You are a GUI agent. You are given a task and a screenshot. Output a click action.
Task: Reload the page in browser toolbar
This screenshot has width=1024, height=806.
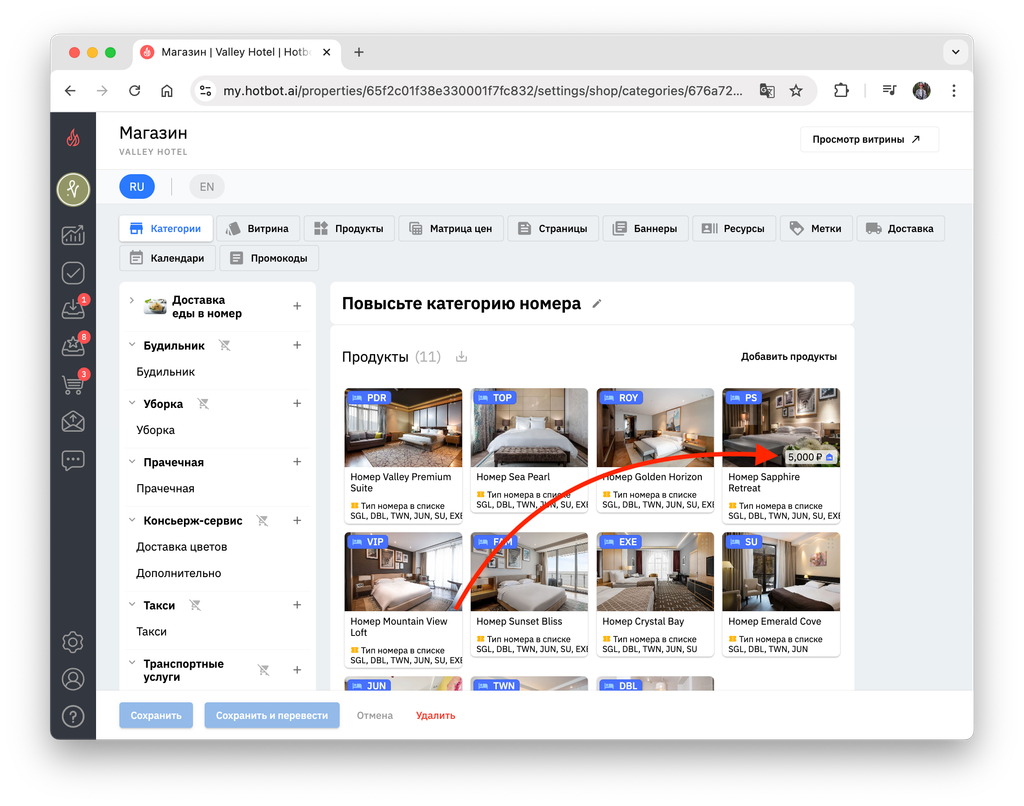pyautogui.click(x=135, y=91)
